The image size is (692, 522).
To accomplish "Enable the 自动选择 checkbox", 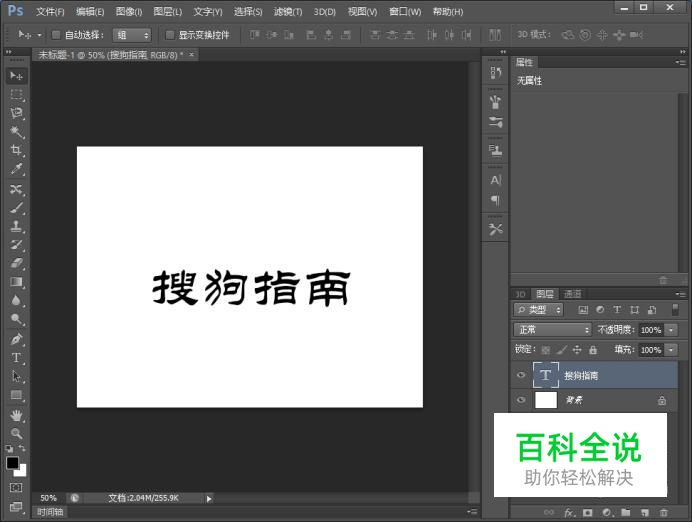I will (x=56, y=35).
